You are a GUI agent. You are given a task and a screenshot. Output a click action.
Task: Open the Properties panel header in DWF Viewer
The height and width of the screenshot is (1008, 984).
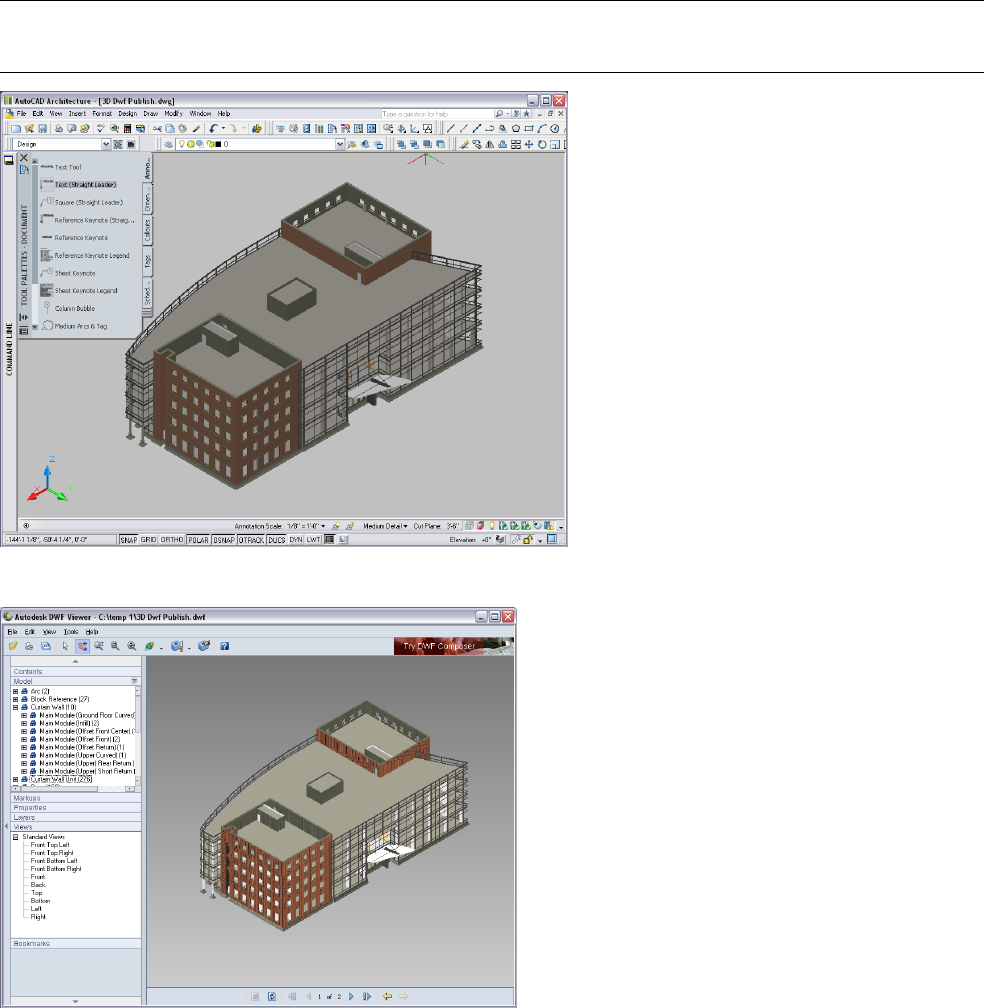click(76, 807)
